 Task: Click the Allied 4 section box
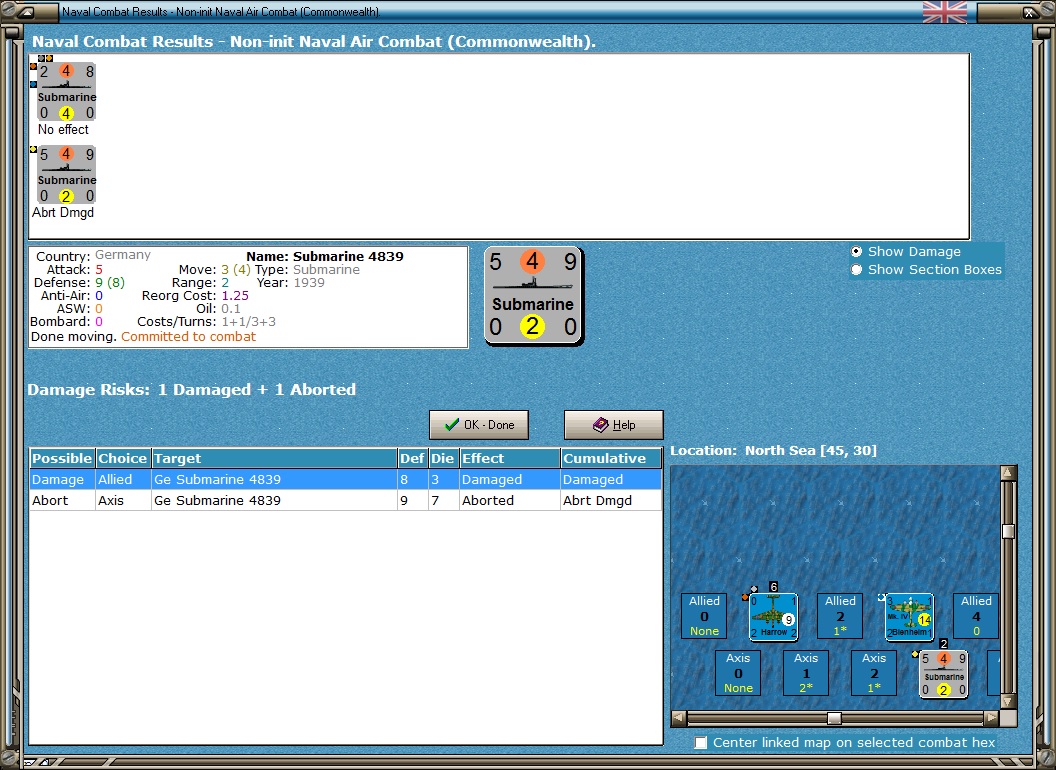(x=976, y=616)
